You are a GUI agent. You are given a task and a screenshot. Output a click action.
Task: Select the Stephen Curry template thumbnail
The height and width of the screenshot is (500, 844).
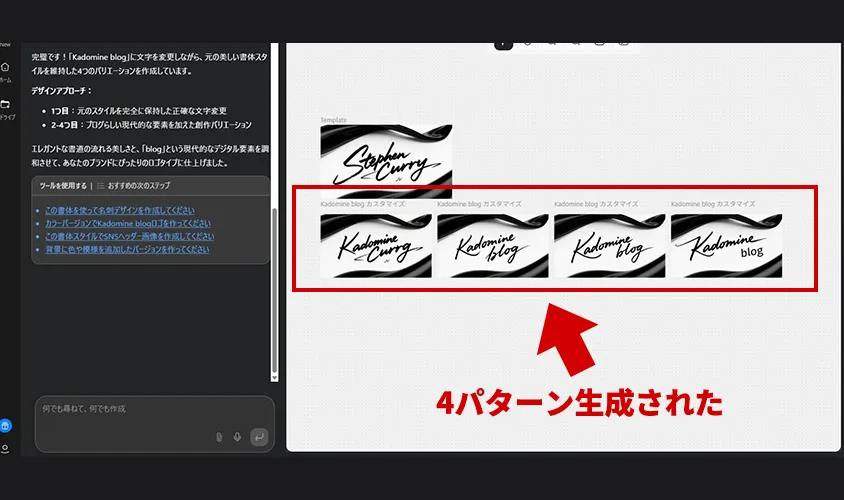[386, 157]
